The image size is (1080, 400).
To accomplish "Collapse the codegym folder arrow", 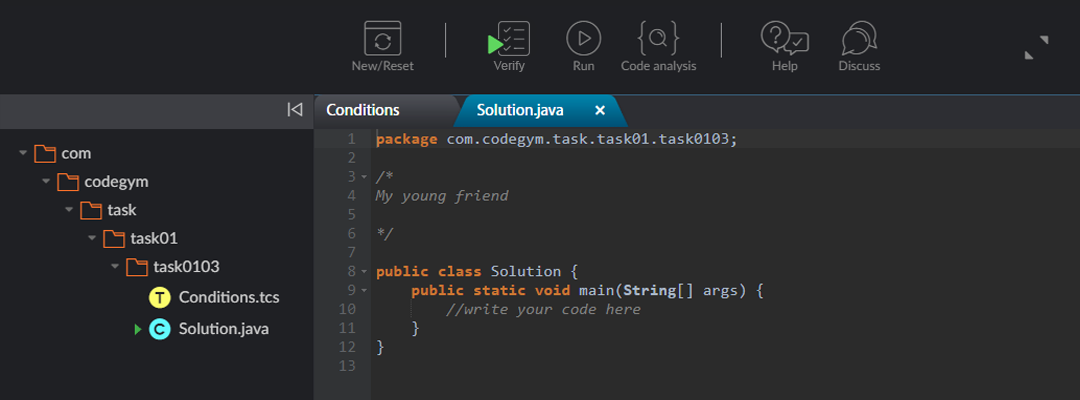I will click(x=46, y=182).
